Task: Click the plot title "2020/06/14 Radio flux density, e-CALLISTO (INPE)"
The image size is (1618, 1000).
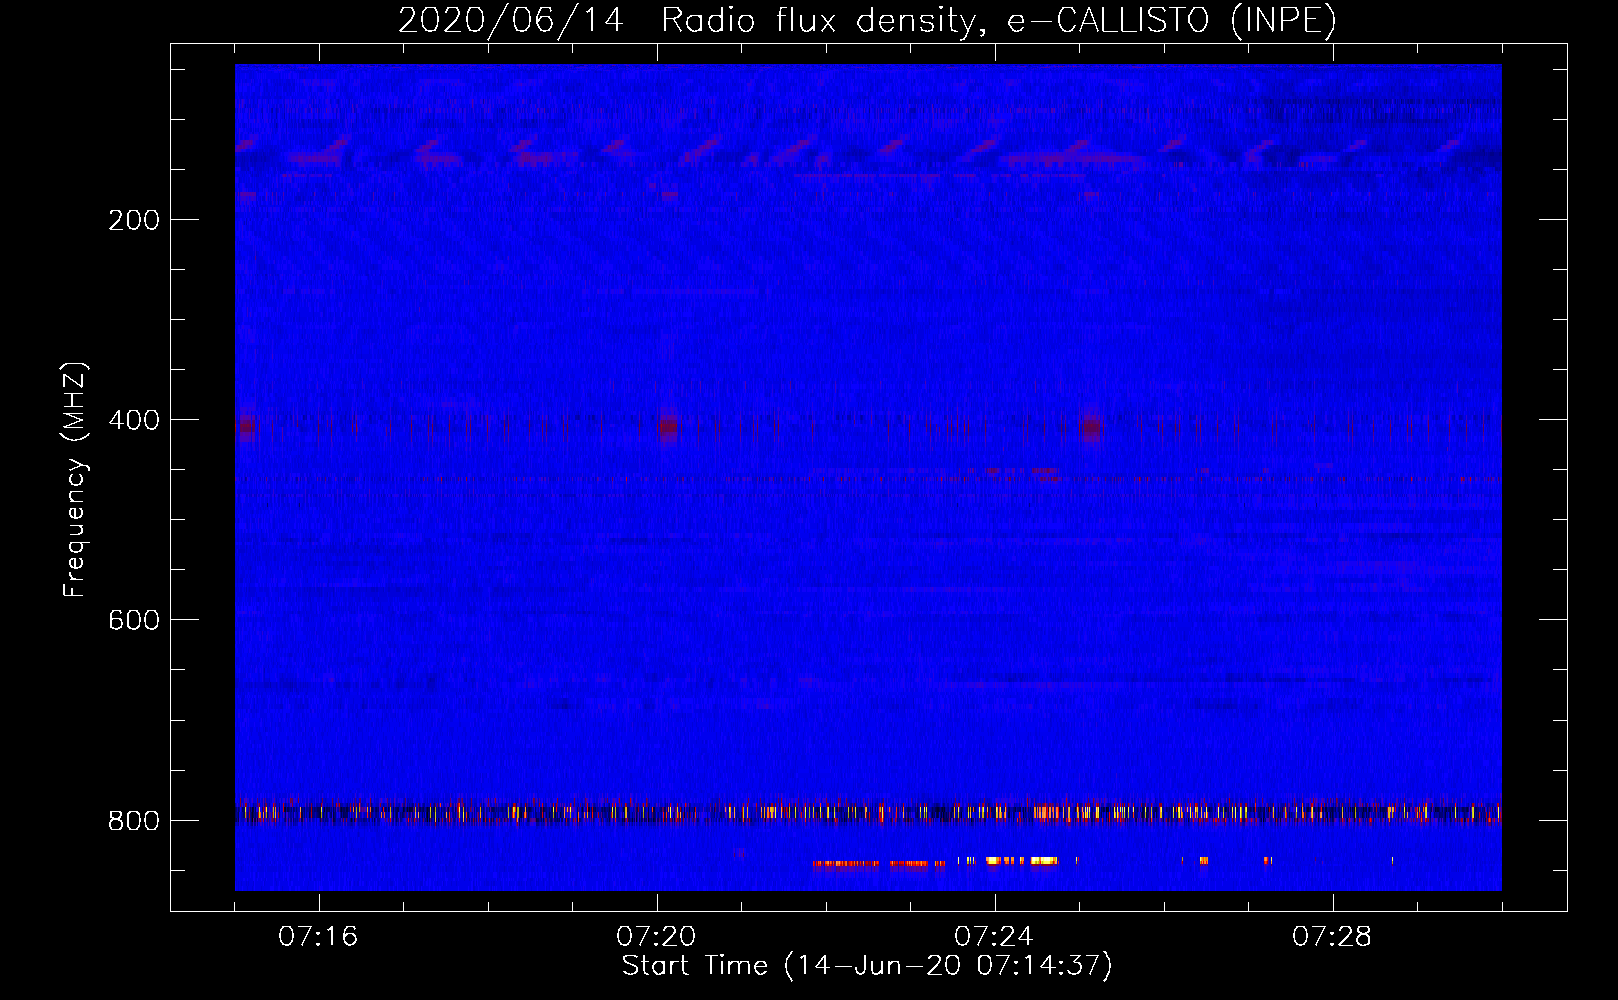Action: pyautogui.click(x=867, y=20)
